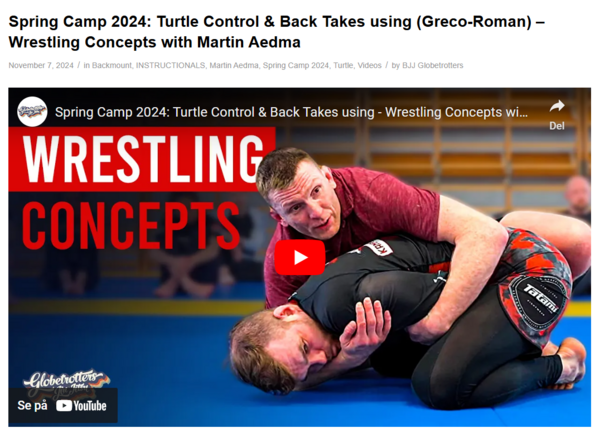Click the Se på YouTube button
The height and width of the screenshot is (445, 600).
(63, 406)
